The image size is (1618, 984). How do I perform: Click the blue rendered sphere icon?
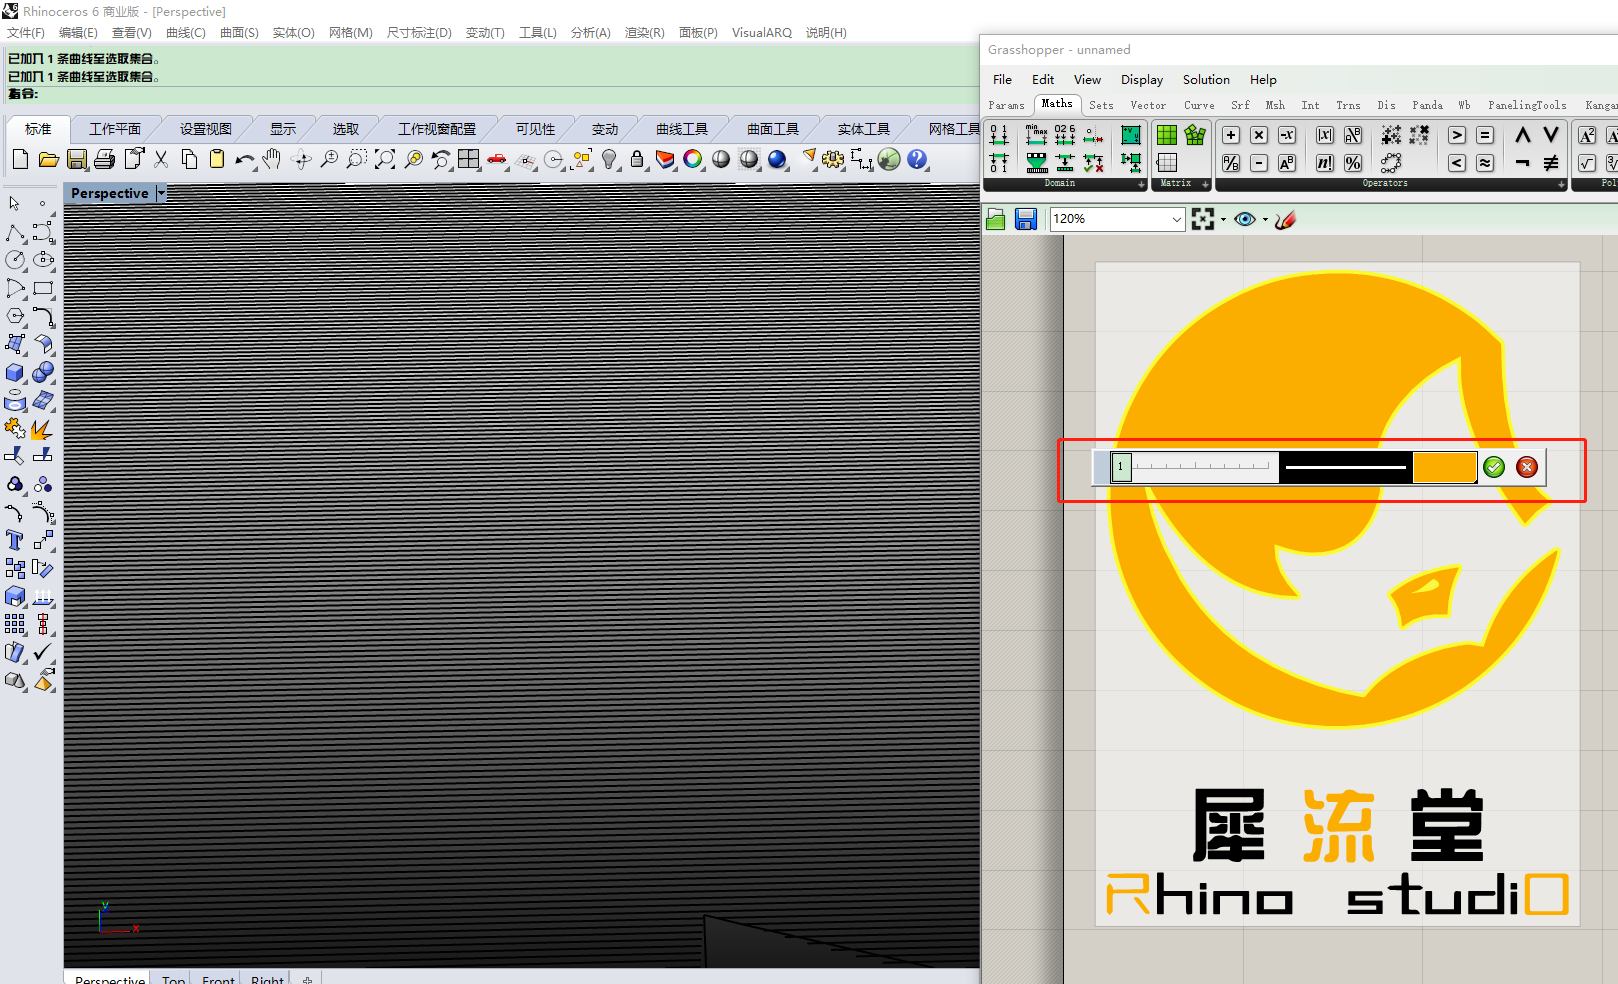[x=777, y=159]
